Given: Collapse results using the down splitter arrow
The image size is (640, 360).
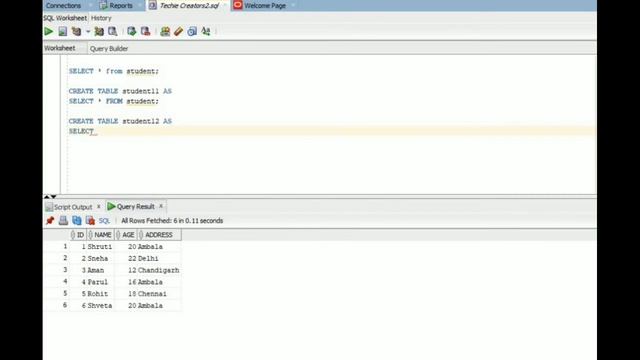Looking at the screenshot, I should (x=53, y=197).
